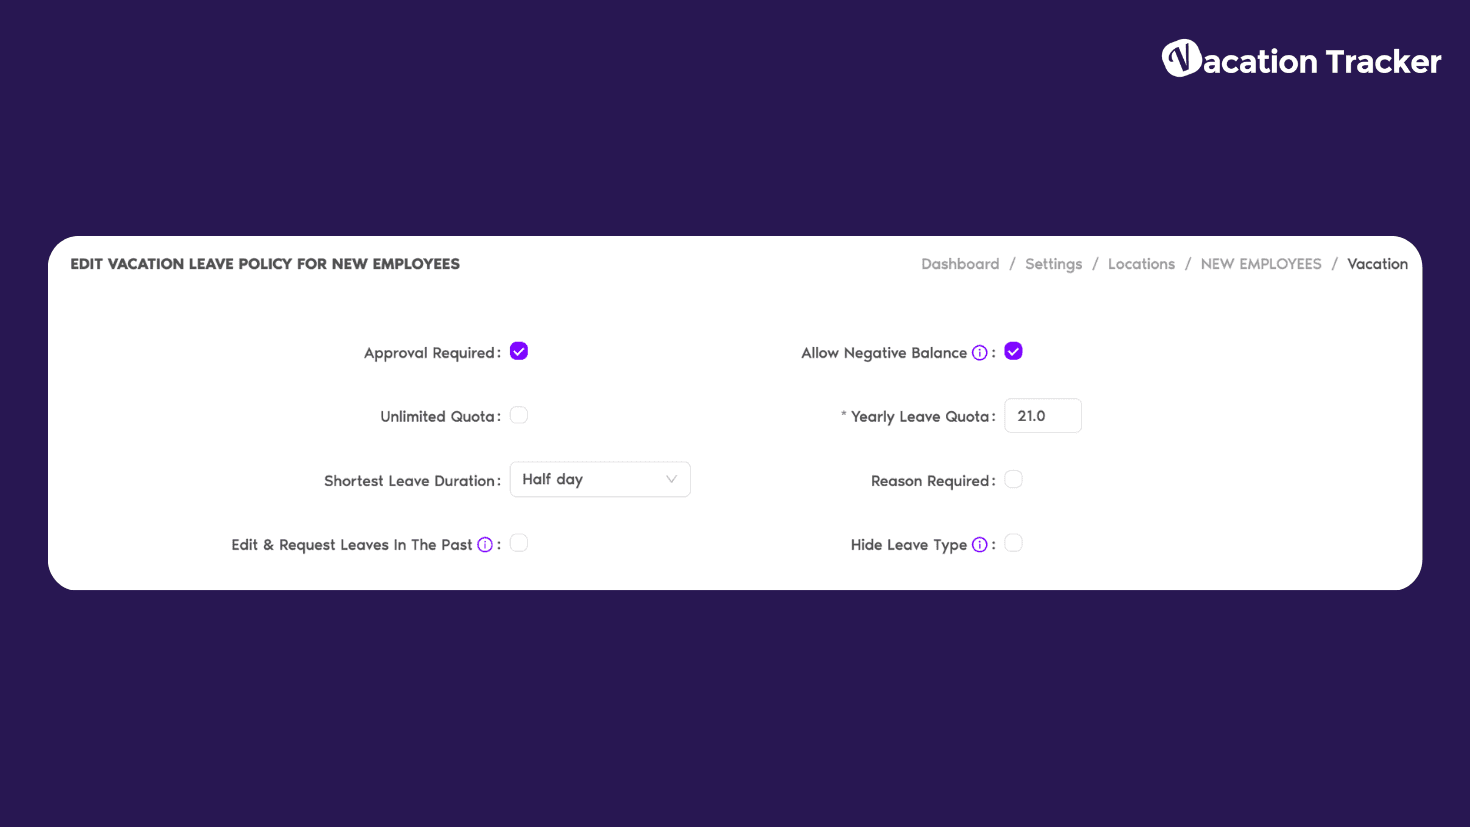Image resolution: width=1470 pixels, height=827 pixels.
Task: Disable the Allow Negative Balance checkbox
Action: pos(1013,351)
